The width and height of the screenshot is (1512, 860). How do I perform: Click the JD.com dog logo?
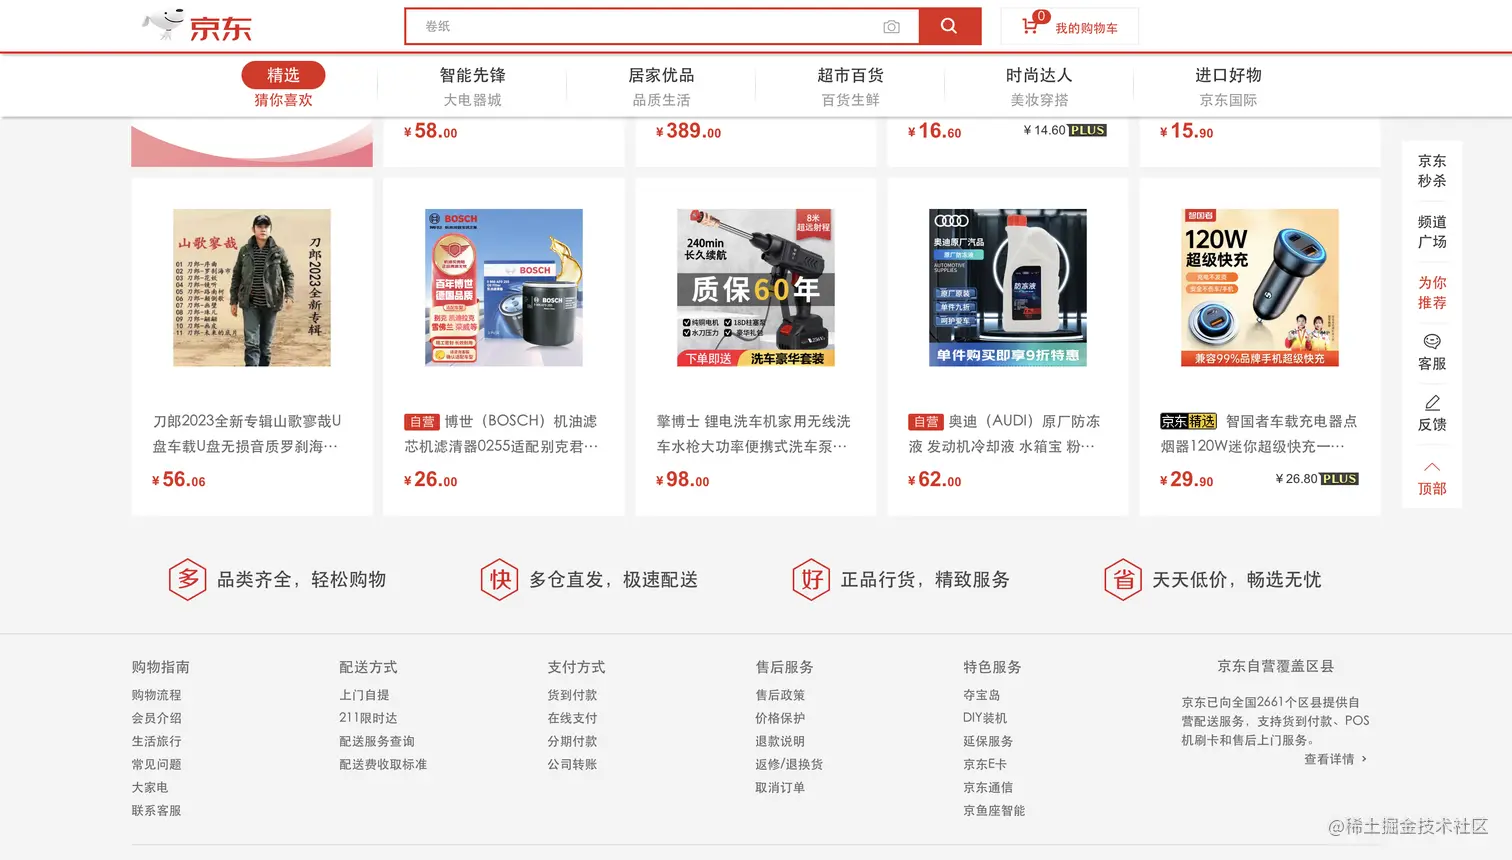coord(196,25)
